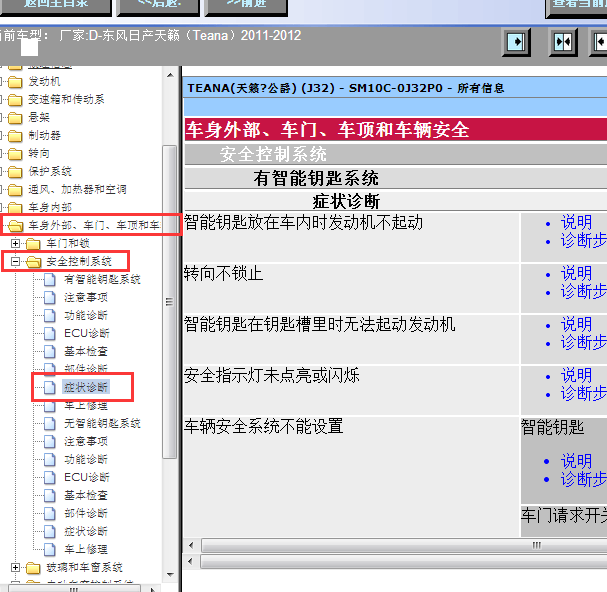Open 通风、加热器和空调 folder
607x592 pixels.
(77, 190)
